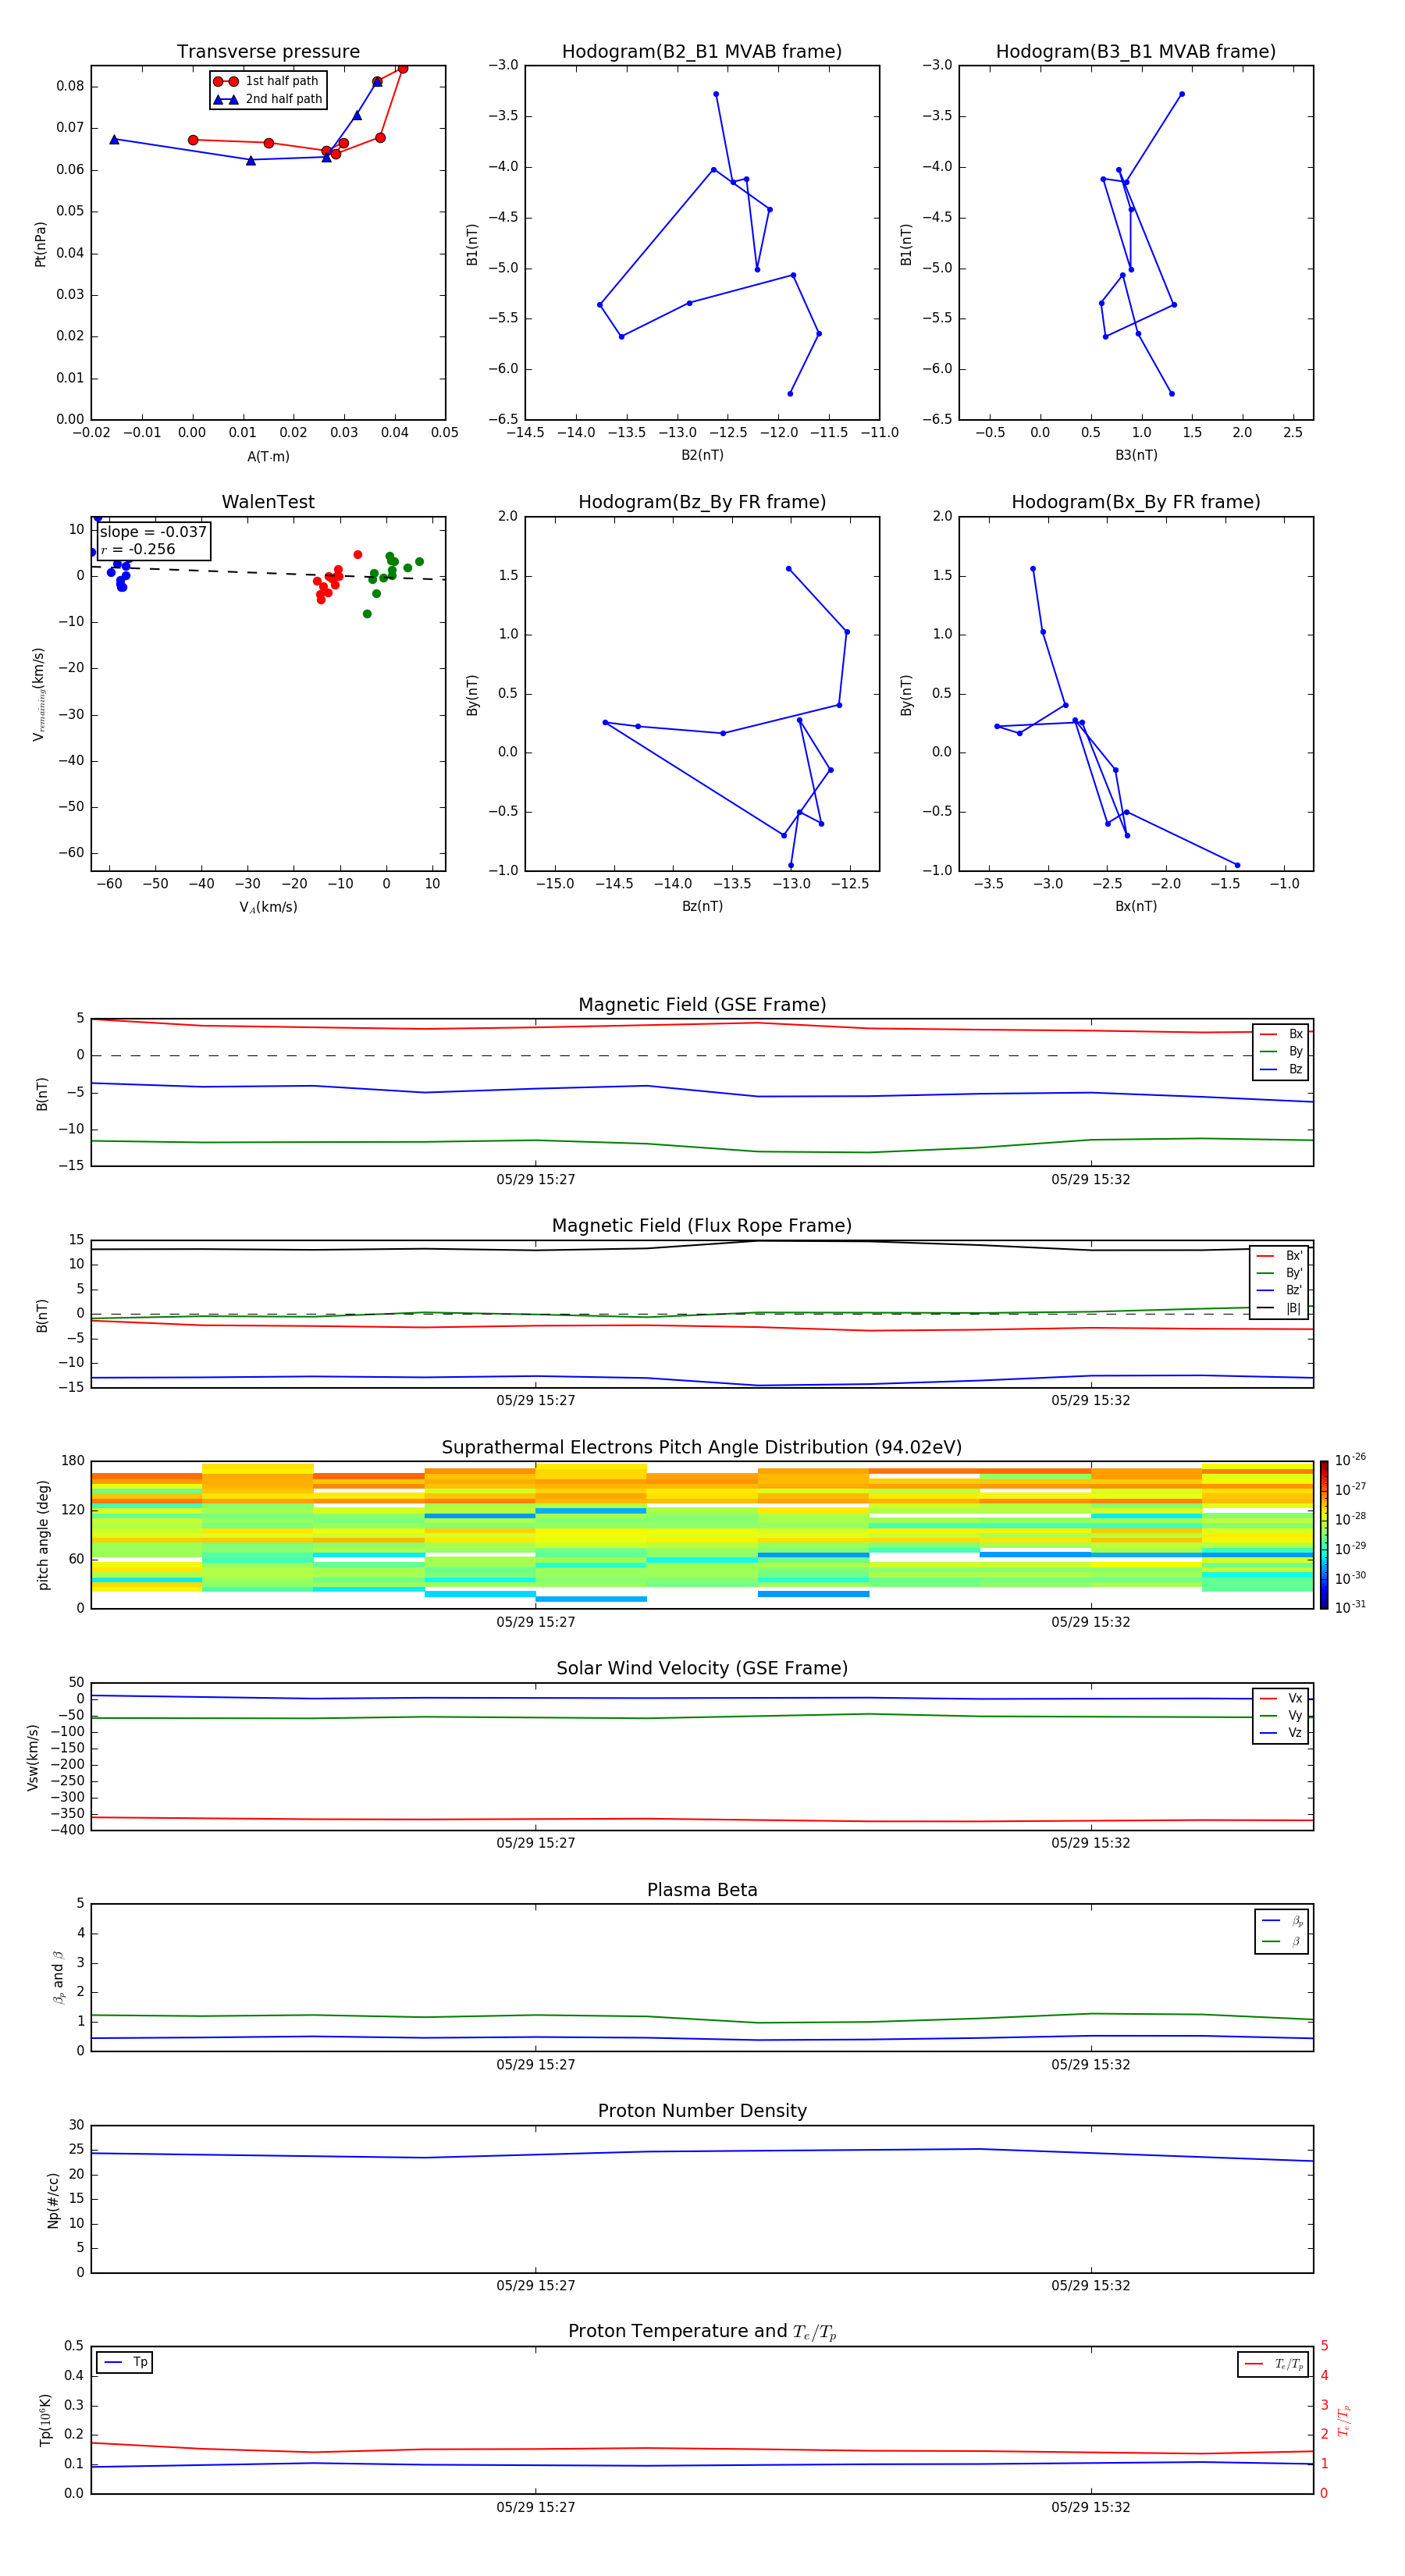Screen dimensions: 1405x2576
Task: Click the βp entry in Plasma Beta legend
Action: point(1282,1921)
